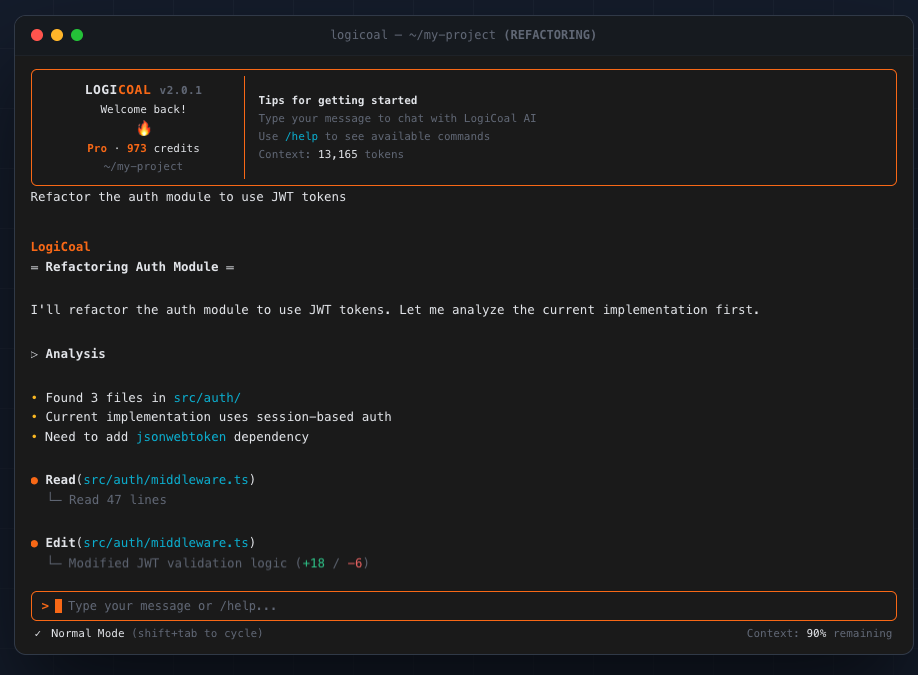Click the '(shift+tab to cycle)' hint
This screenshot has width=918, height=675.
[x=197, y=633]
